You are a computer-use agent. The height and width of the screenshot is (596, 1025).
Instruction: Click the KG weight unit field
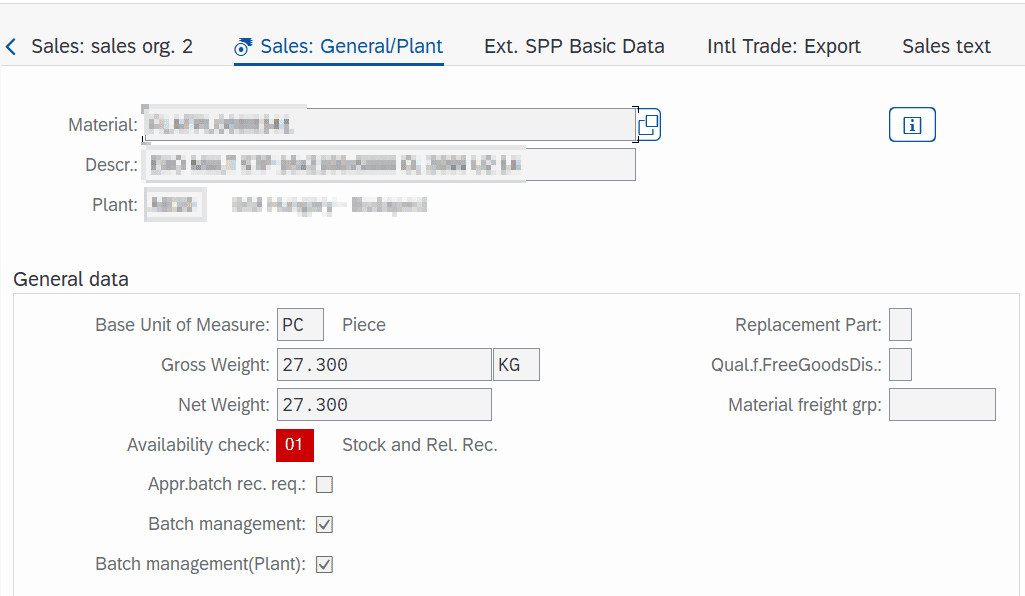[516, 365]
